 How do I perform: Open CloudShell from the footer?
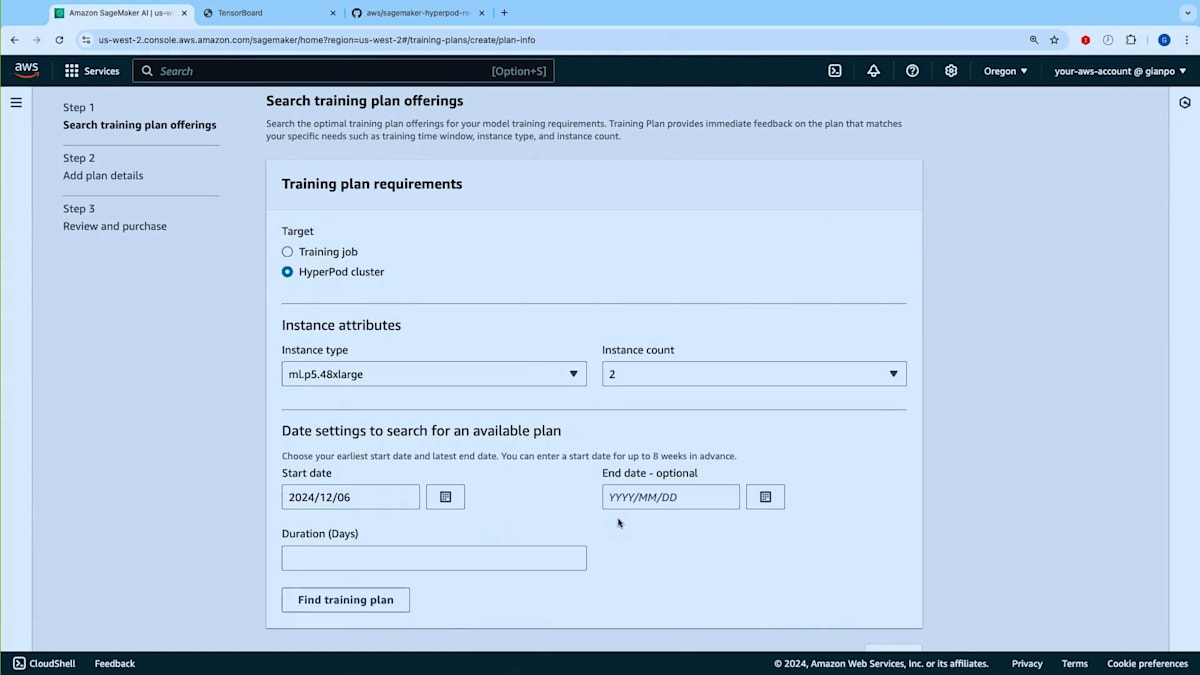[46, 663]
